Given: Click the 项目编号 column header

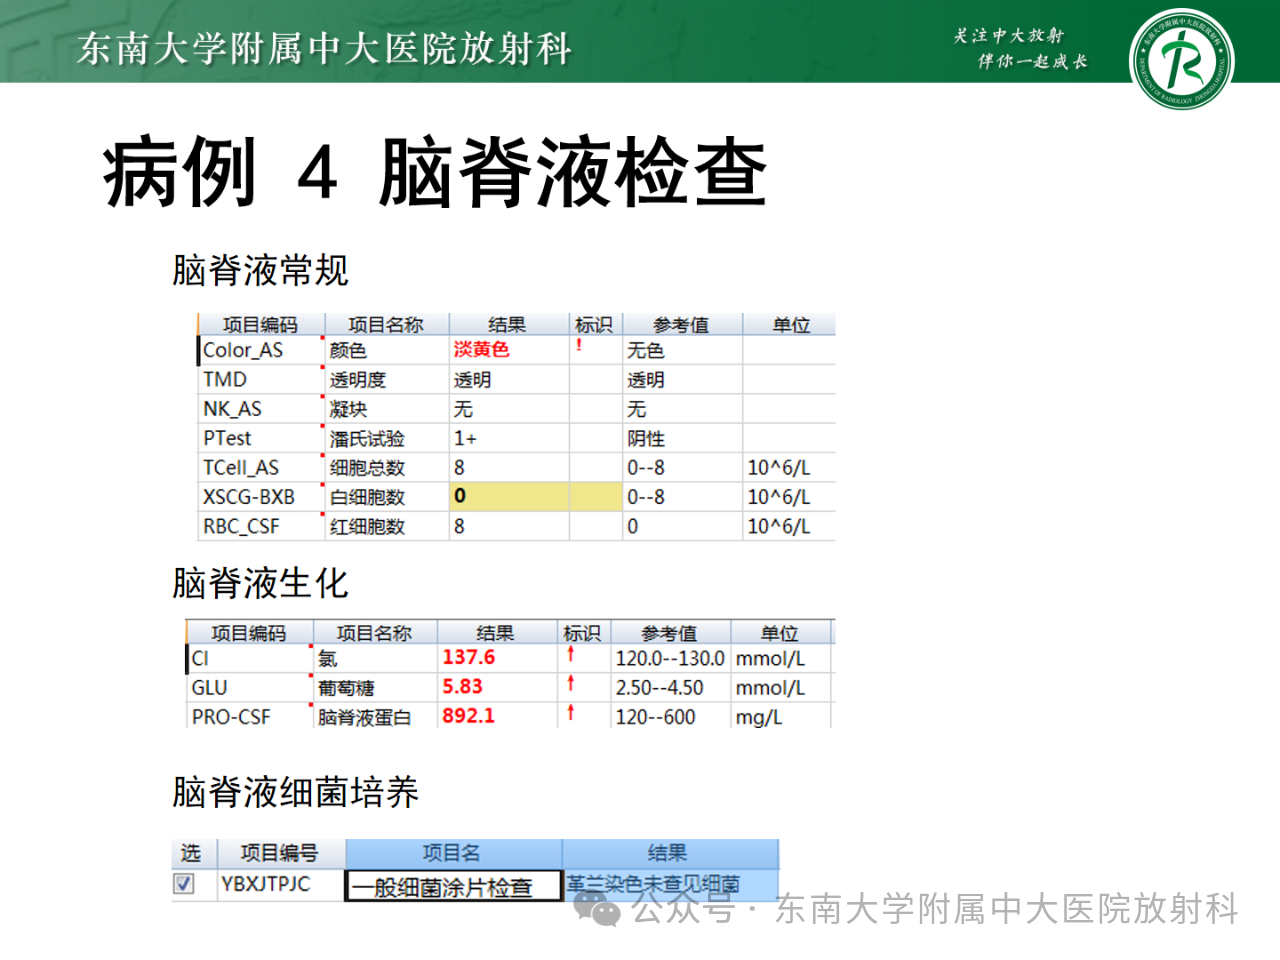Looking at the screenshot, I should coord(280,853).
